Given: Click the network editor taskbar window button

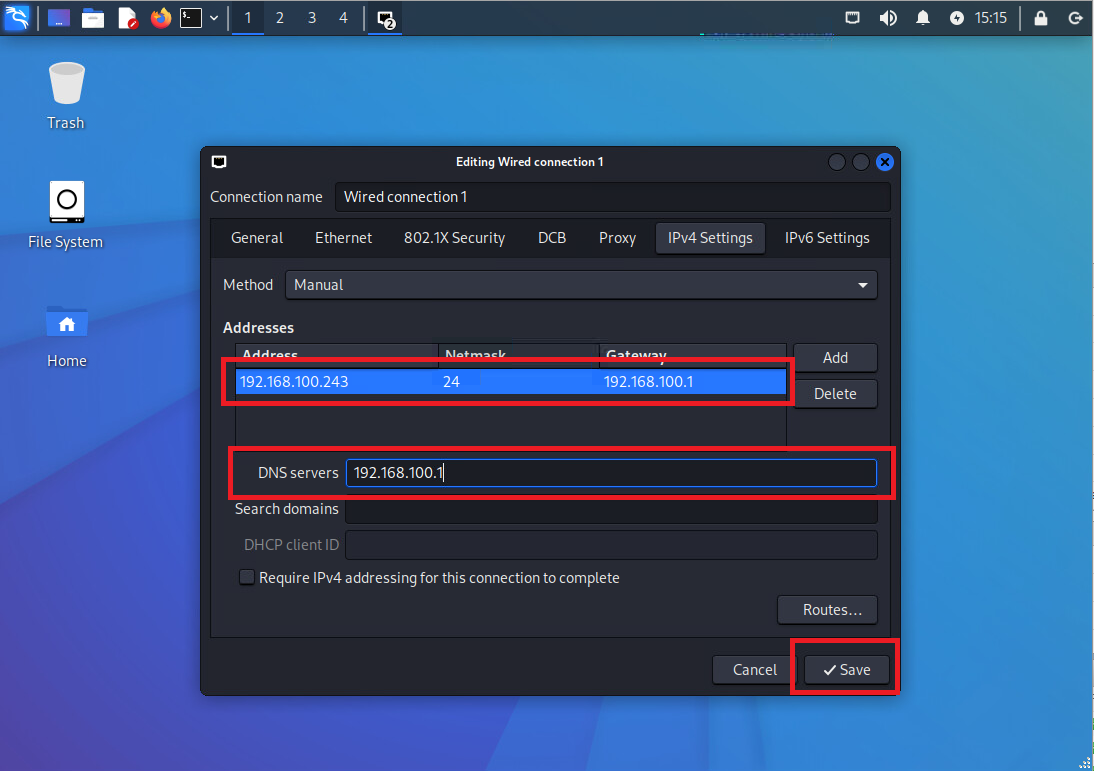Looking at the screenshot, I should [x=386, y=18].
